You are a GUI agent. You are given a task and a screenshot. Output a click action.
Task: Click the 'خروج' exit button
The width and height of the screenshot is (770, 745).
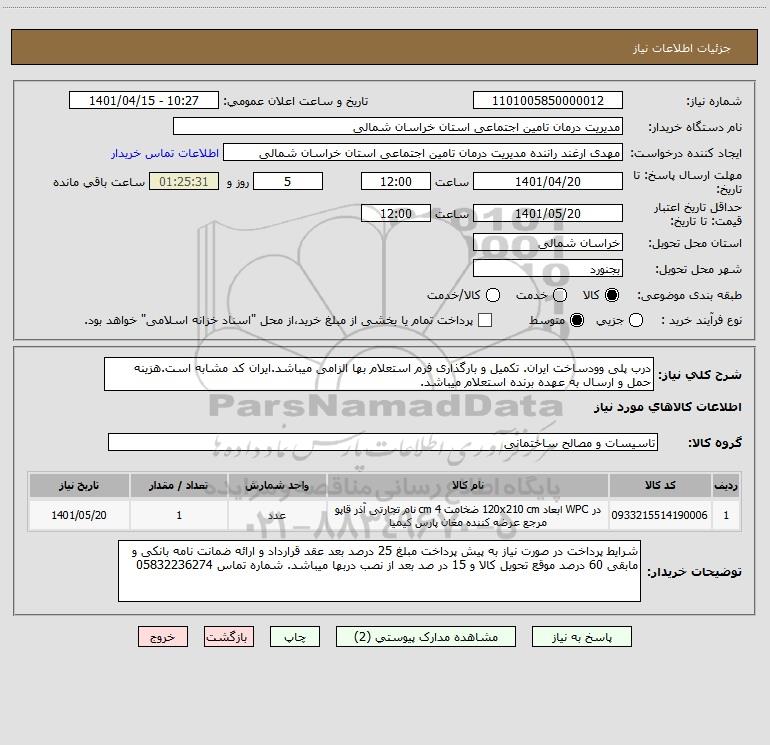163,637
